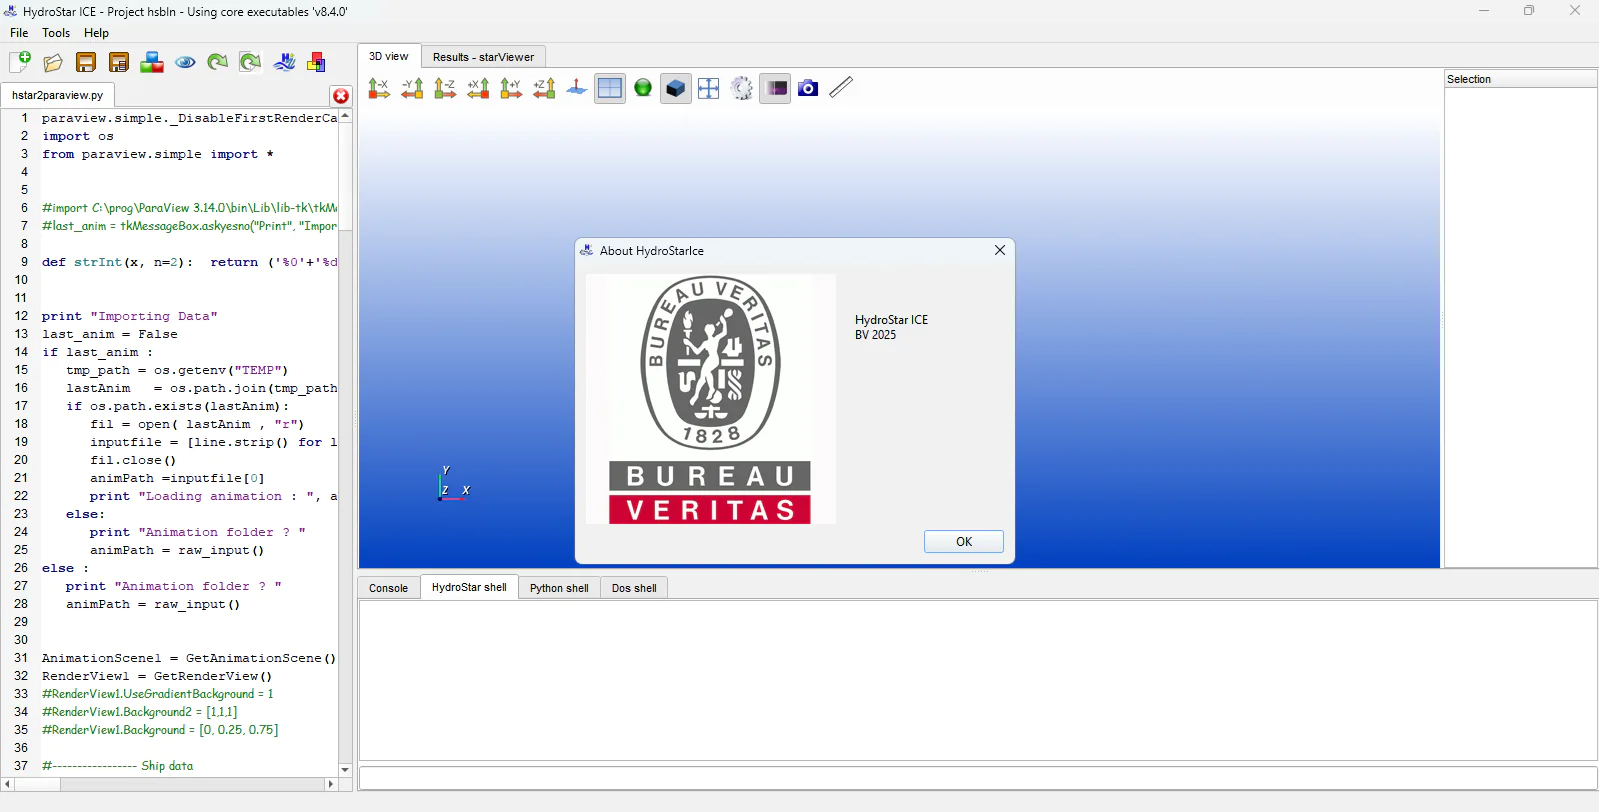The width and height of the screenshot is (1599, 812).
Task: Click the code editor scroll-down arrow
Action: point(345,770)
